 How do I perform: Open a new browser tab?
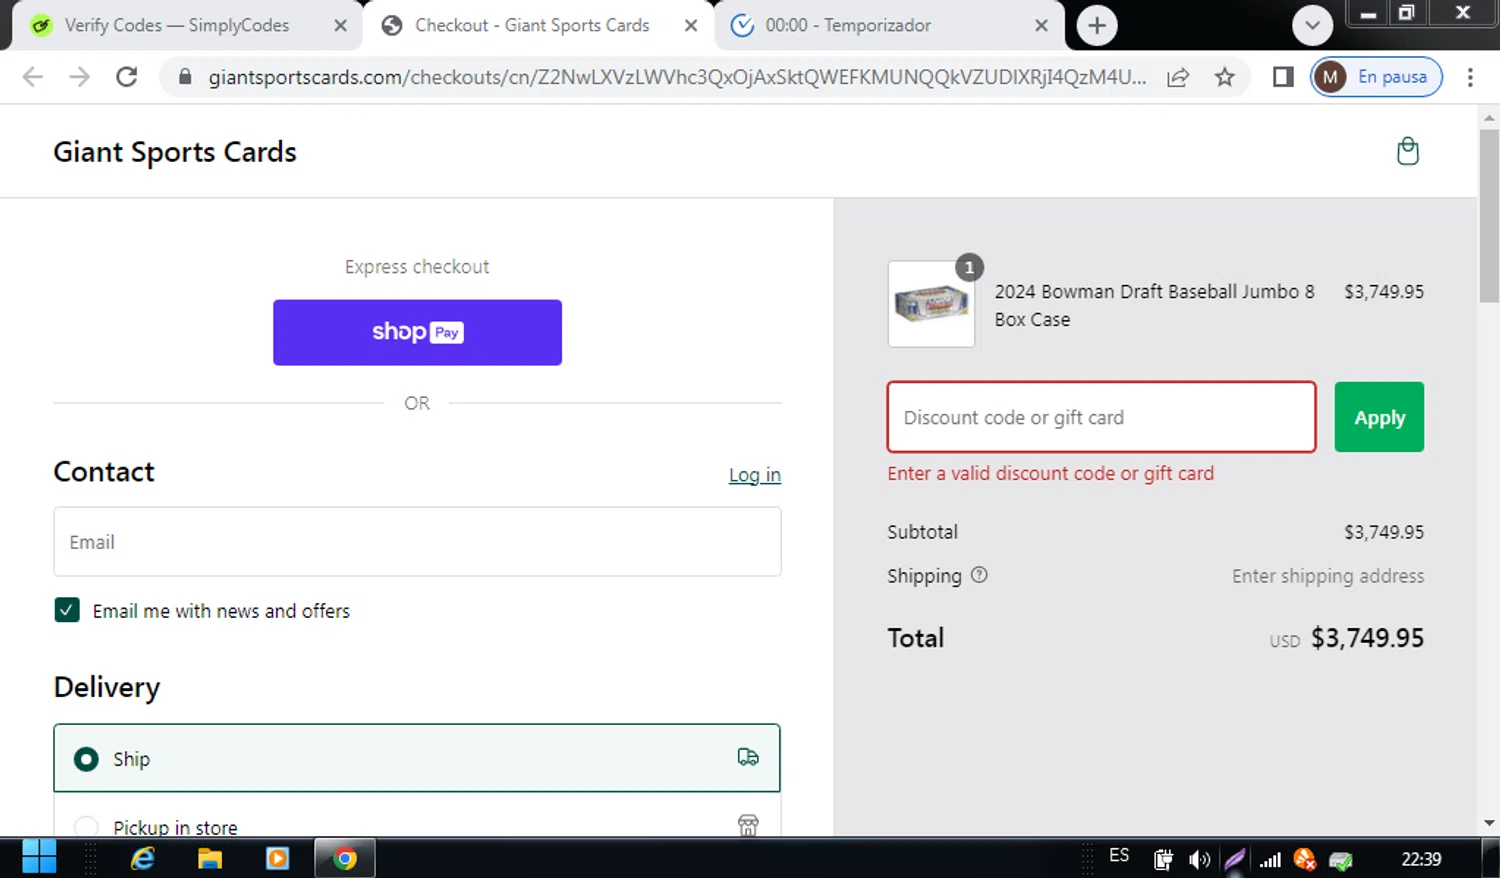point(1097,25)
